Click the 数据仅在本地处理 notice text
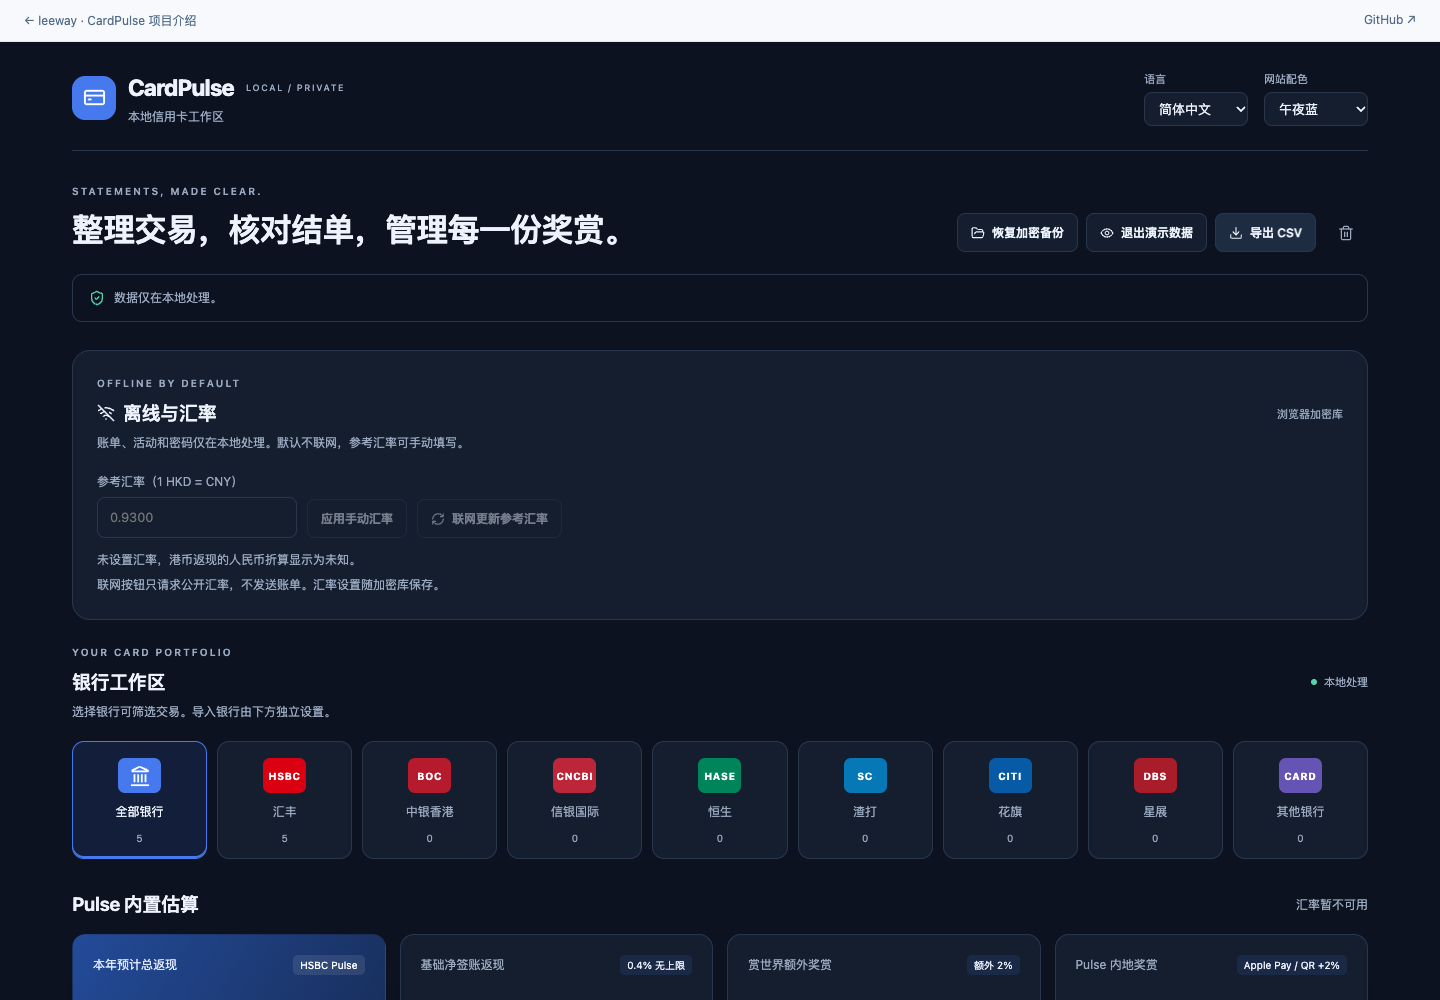The image size is (1440, 1000). 165,298
